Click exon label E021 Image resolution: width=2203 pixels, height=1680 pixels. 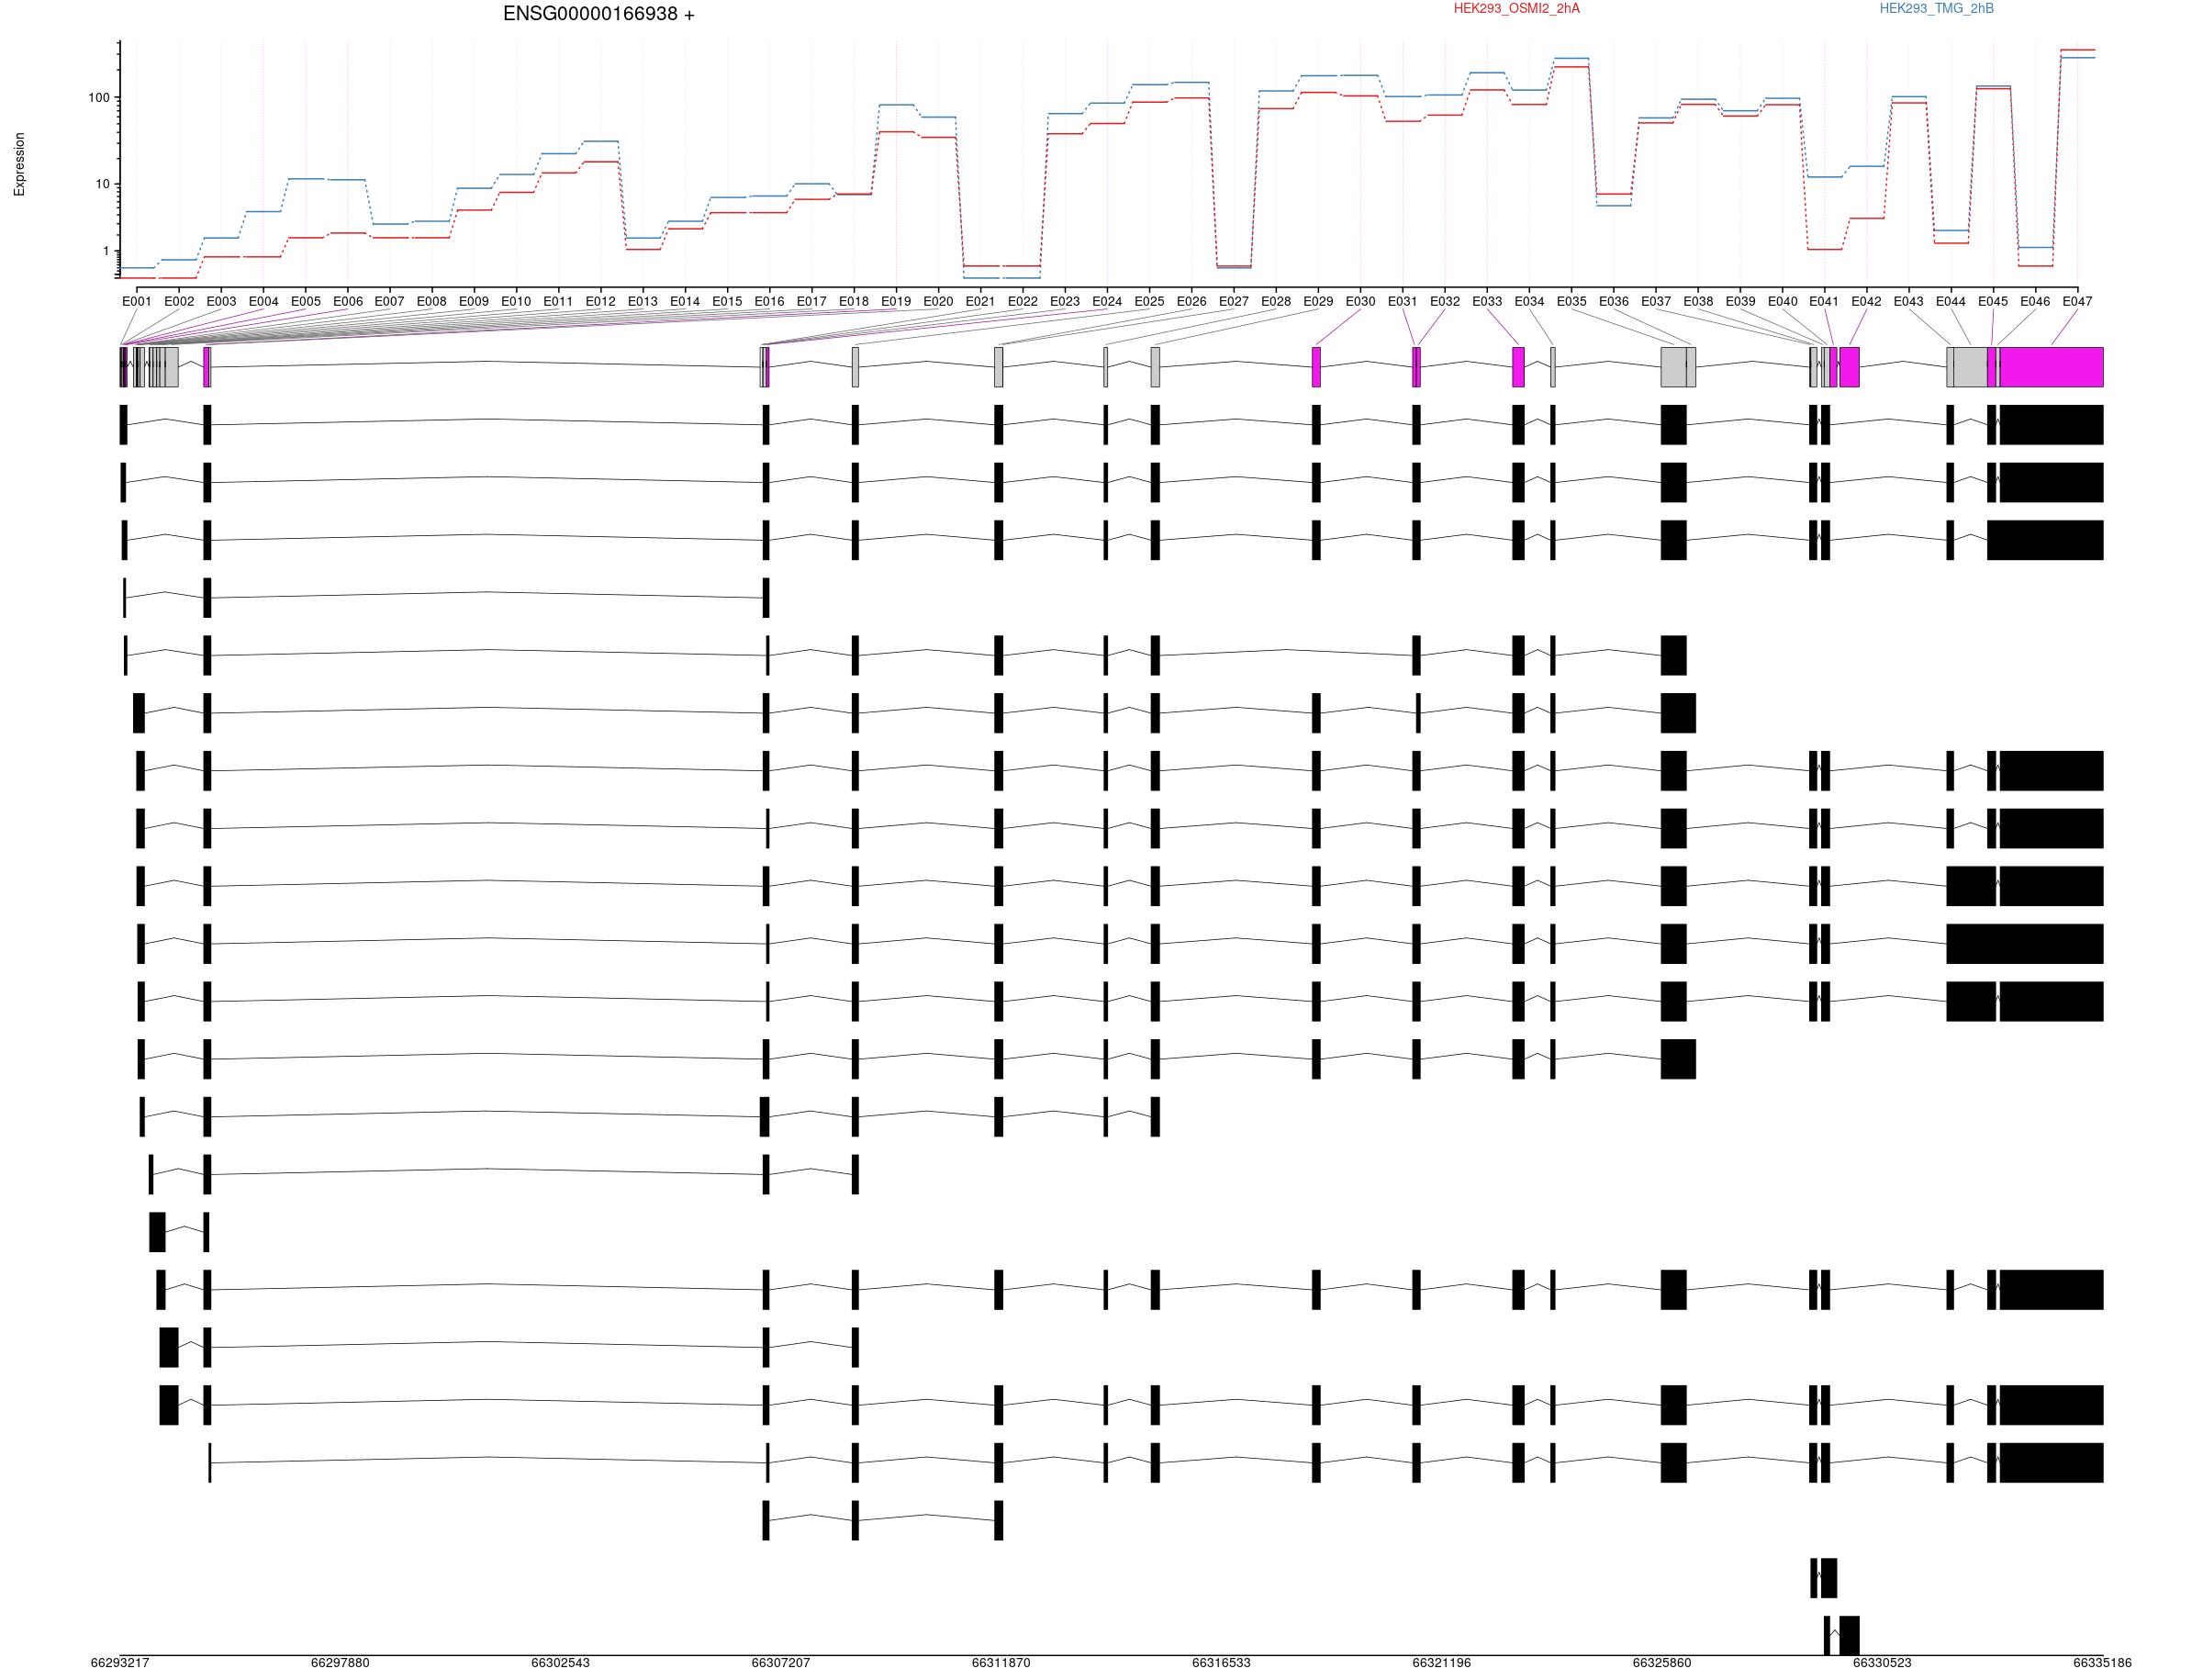(980, 301)
